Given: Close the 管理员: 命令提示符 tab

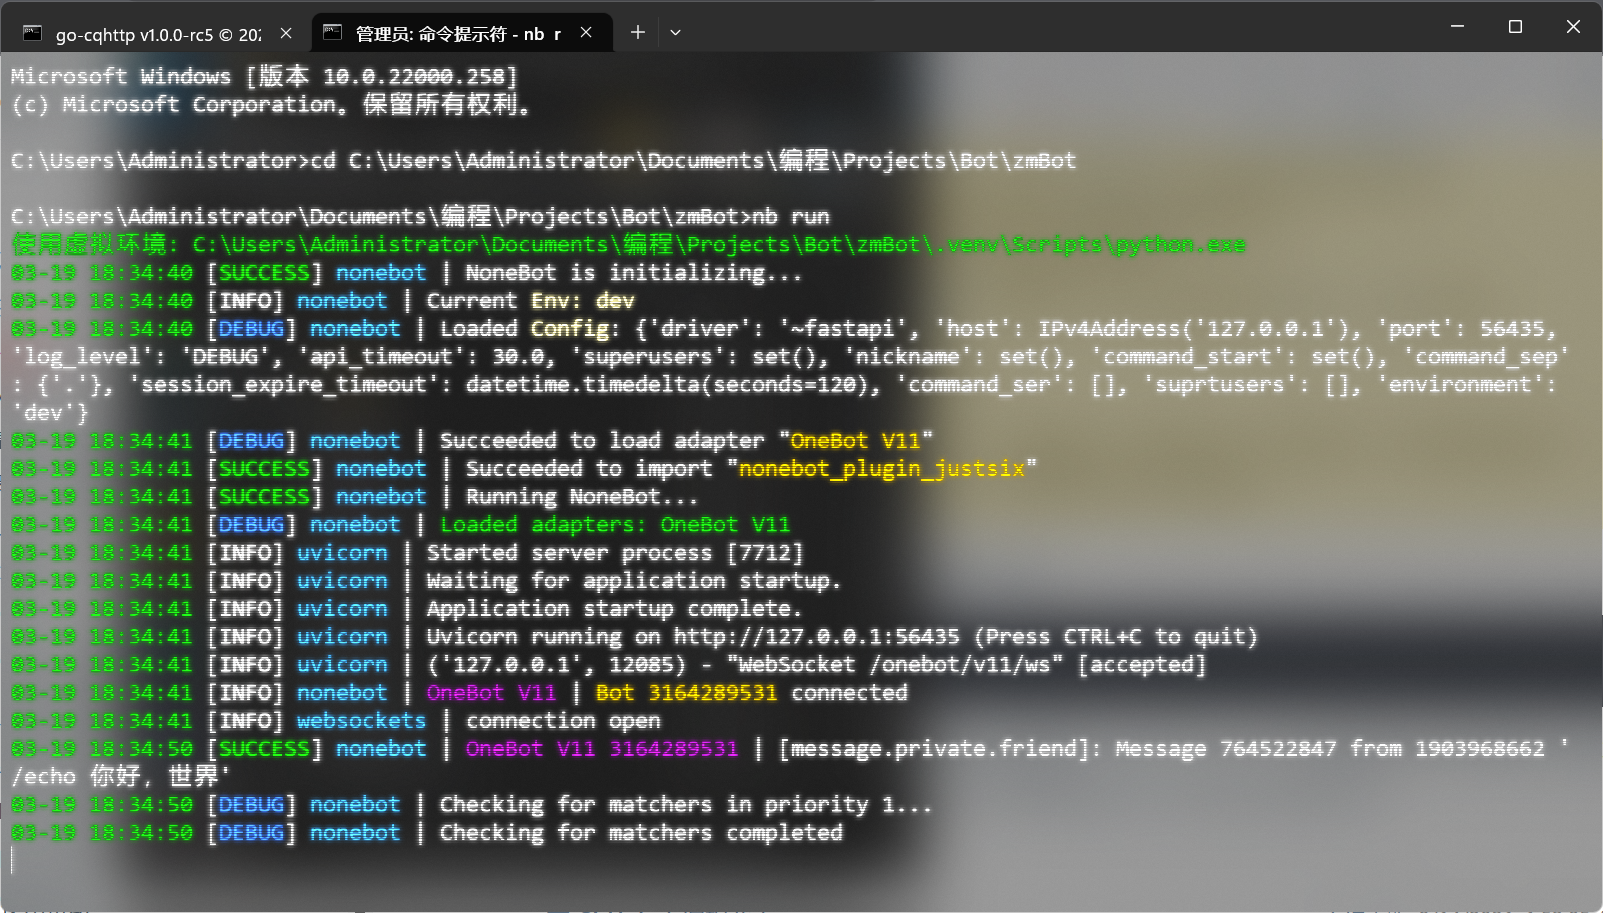Looking at the screenshot, I should pyautogui.click(x=585, y=32).
